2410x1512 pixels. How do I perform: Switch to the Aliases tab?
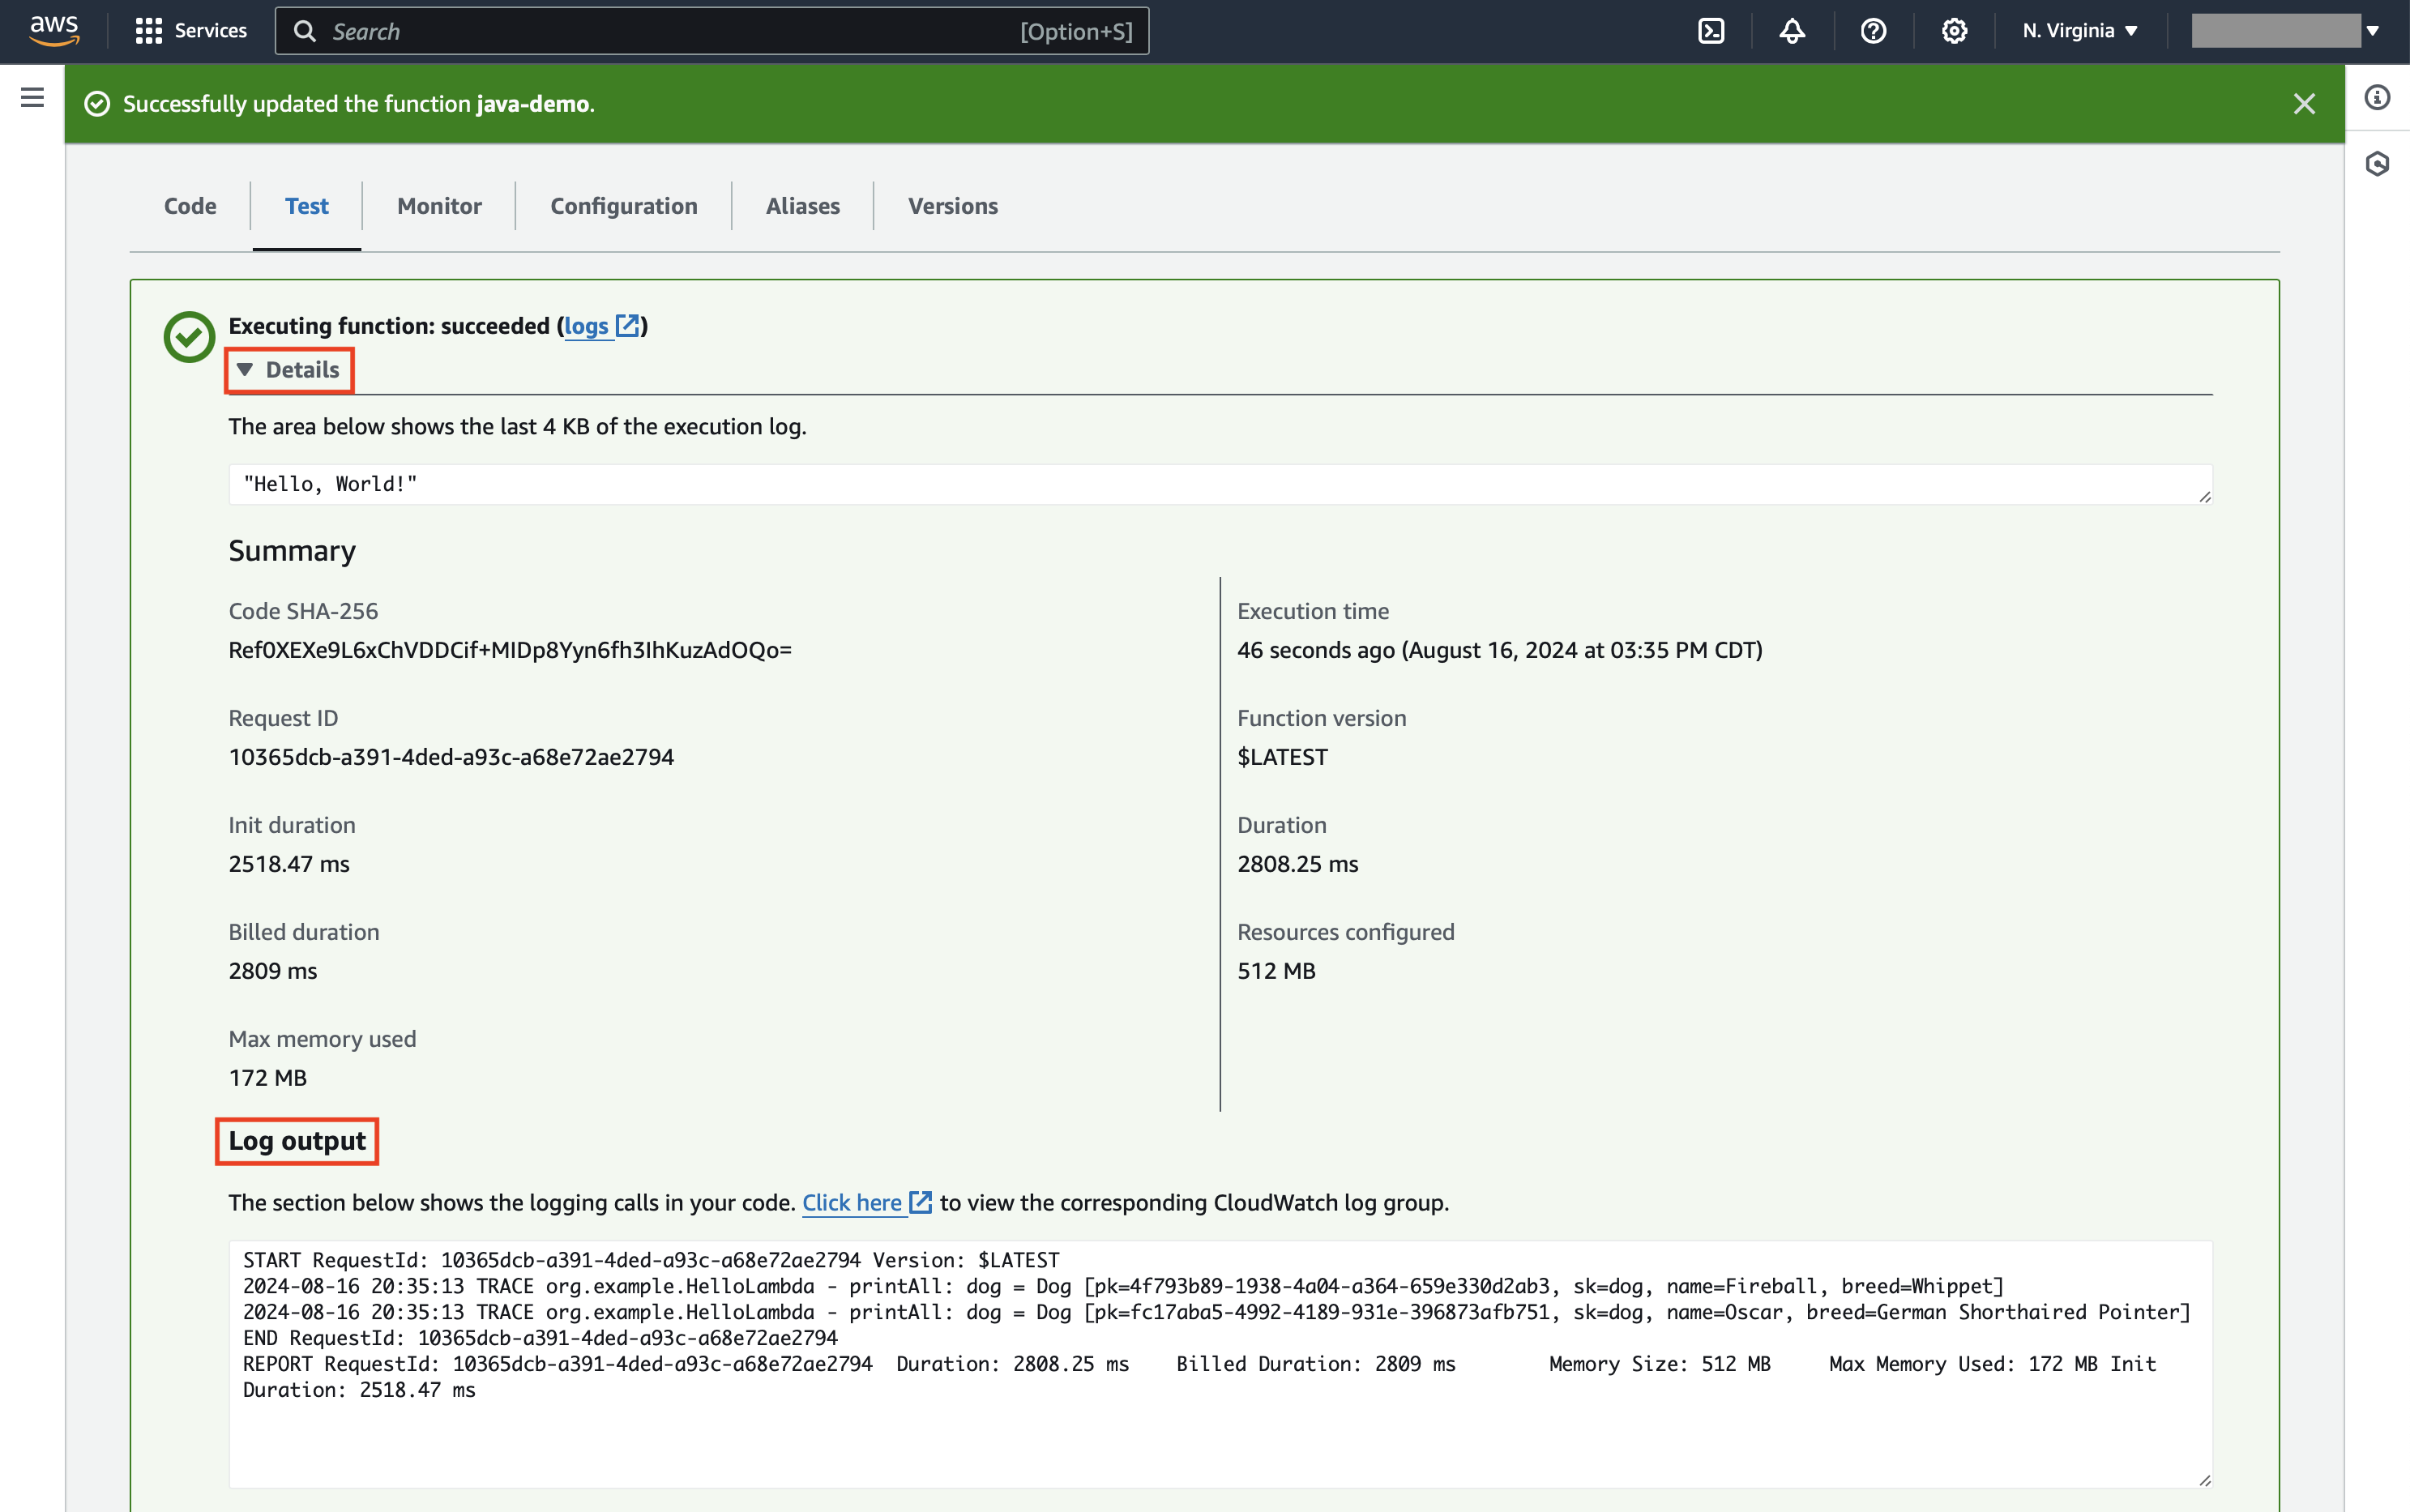click(x=802, y=206)
